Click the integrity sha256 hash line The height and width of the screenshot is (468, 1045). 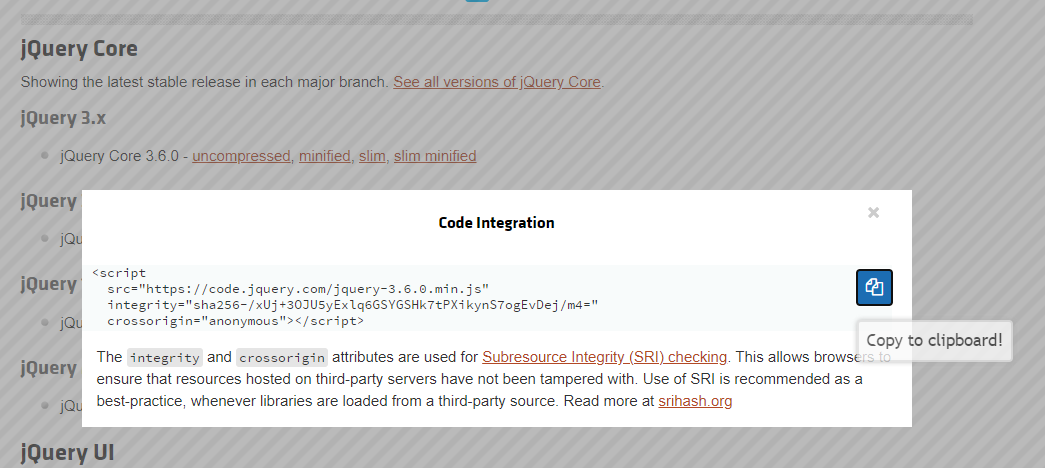353,305
